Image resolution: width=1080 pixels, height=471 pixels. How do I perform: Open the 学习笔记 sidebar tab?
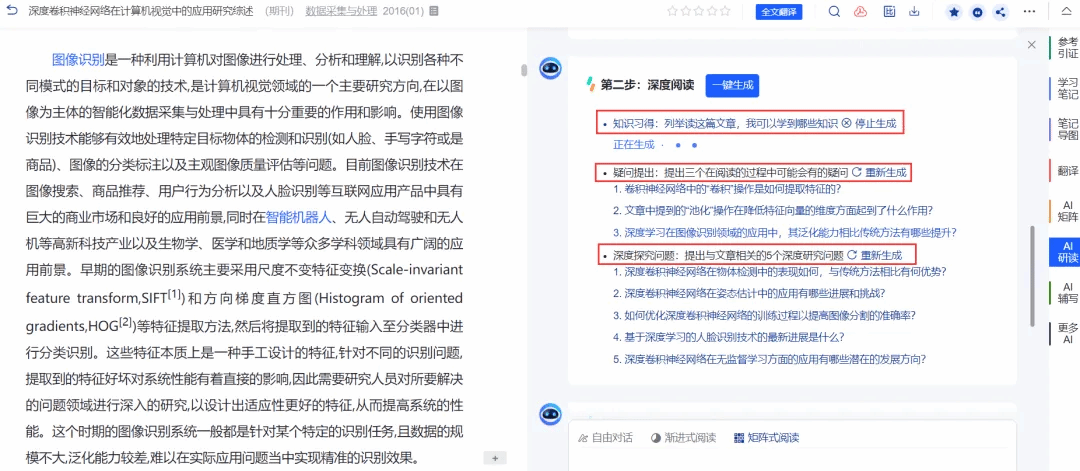coord(1066,89)
